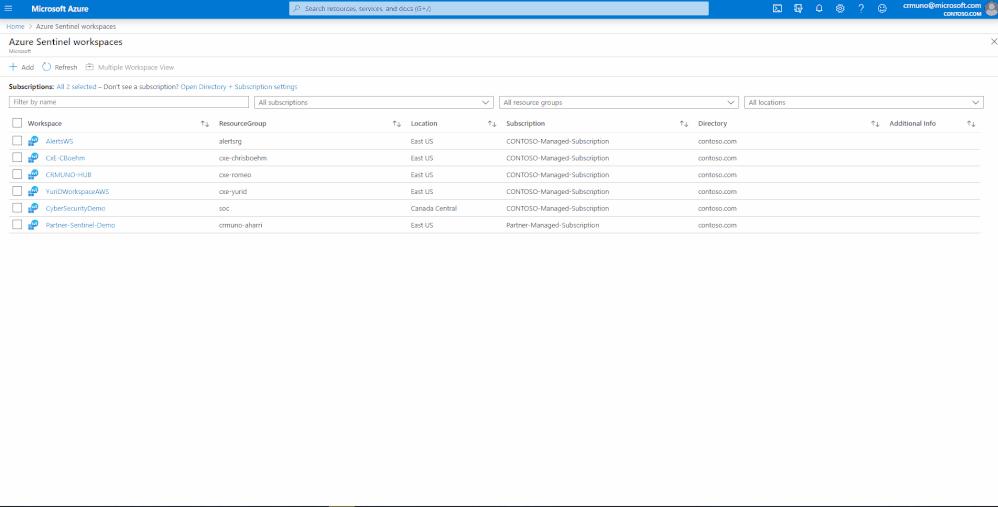Open the Directory + subscription filter icon
Viewport: 998px width, 507px height.
(x=798, y=8)
